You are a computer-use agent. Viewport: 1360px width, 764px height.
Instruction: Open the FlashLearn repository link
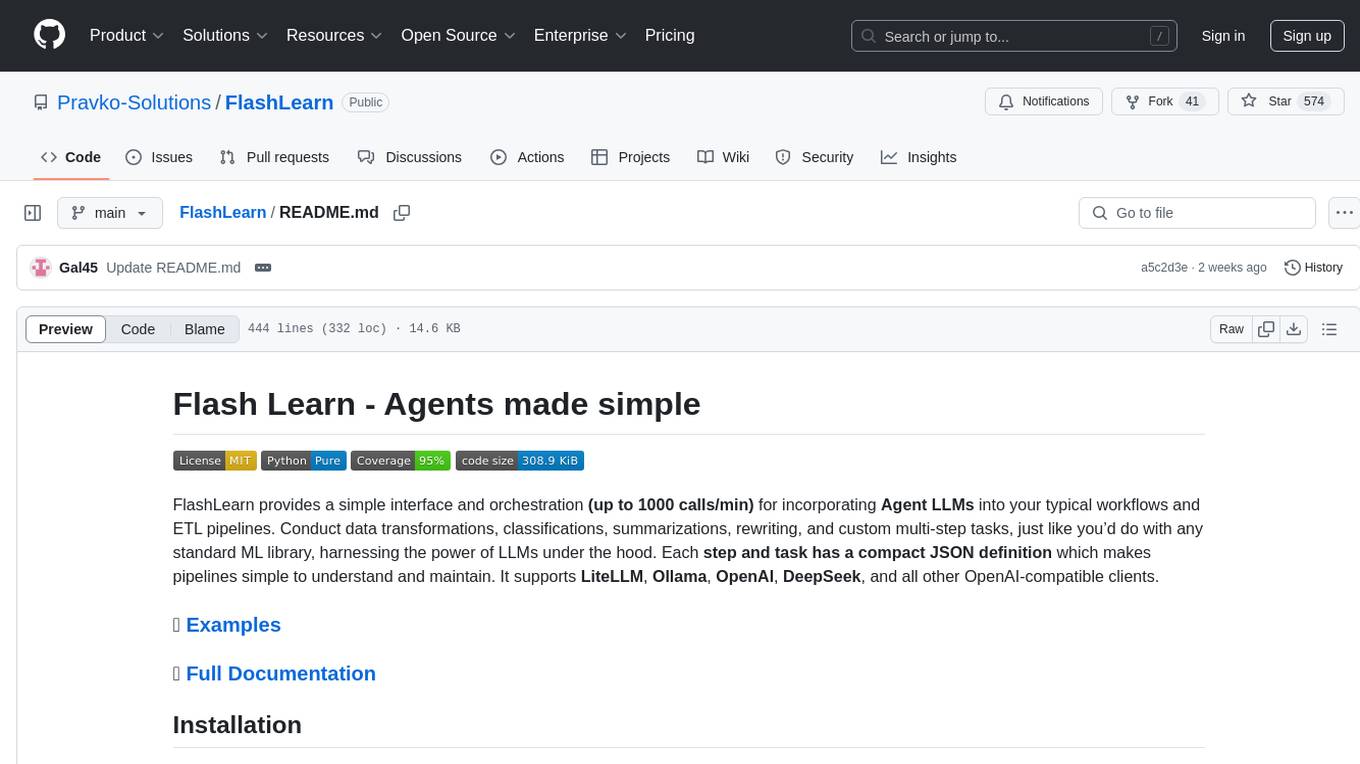click(x=279, y=102)
